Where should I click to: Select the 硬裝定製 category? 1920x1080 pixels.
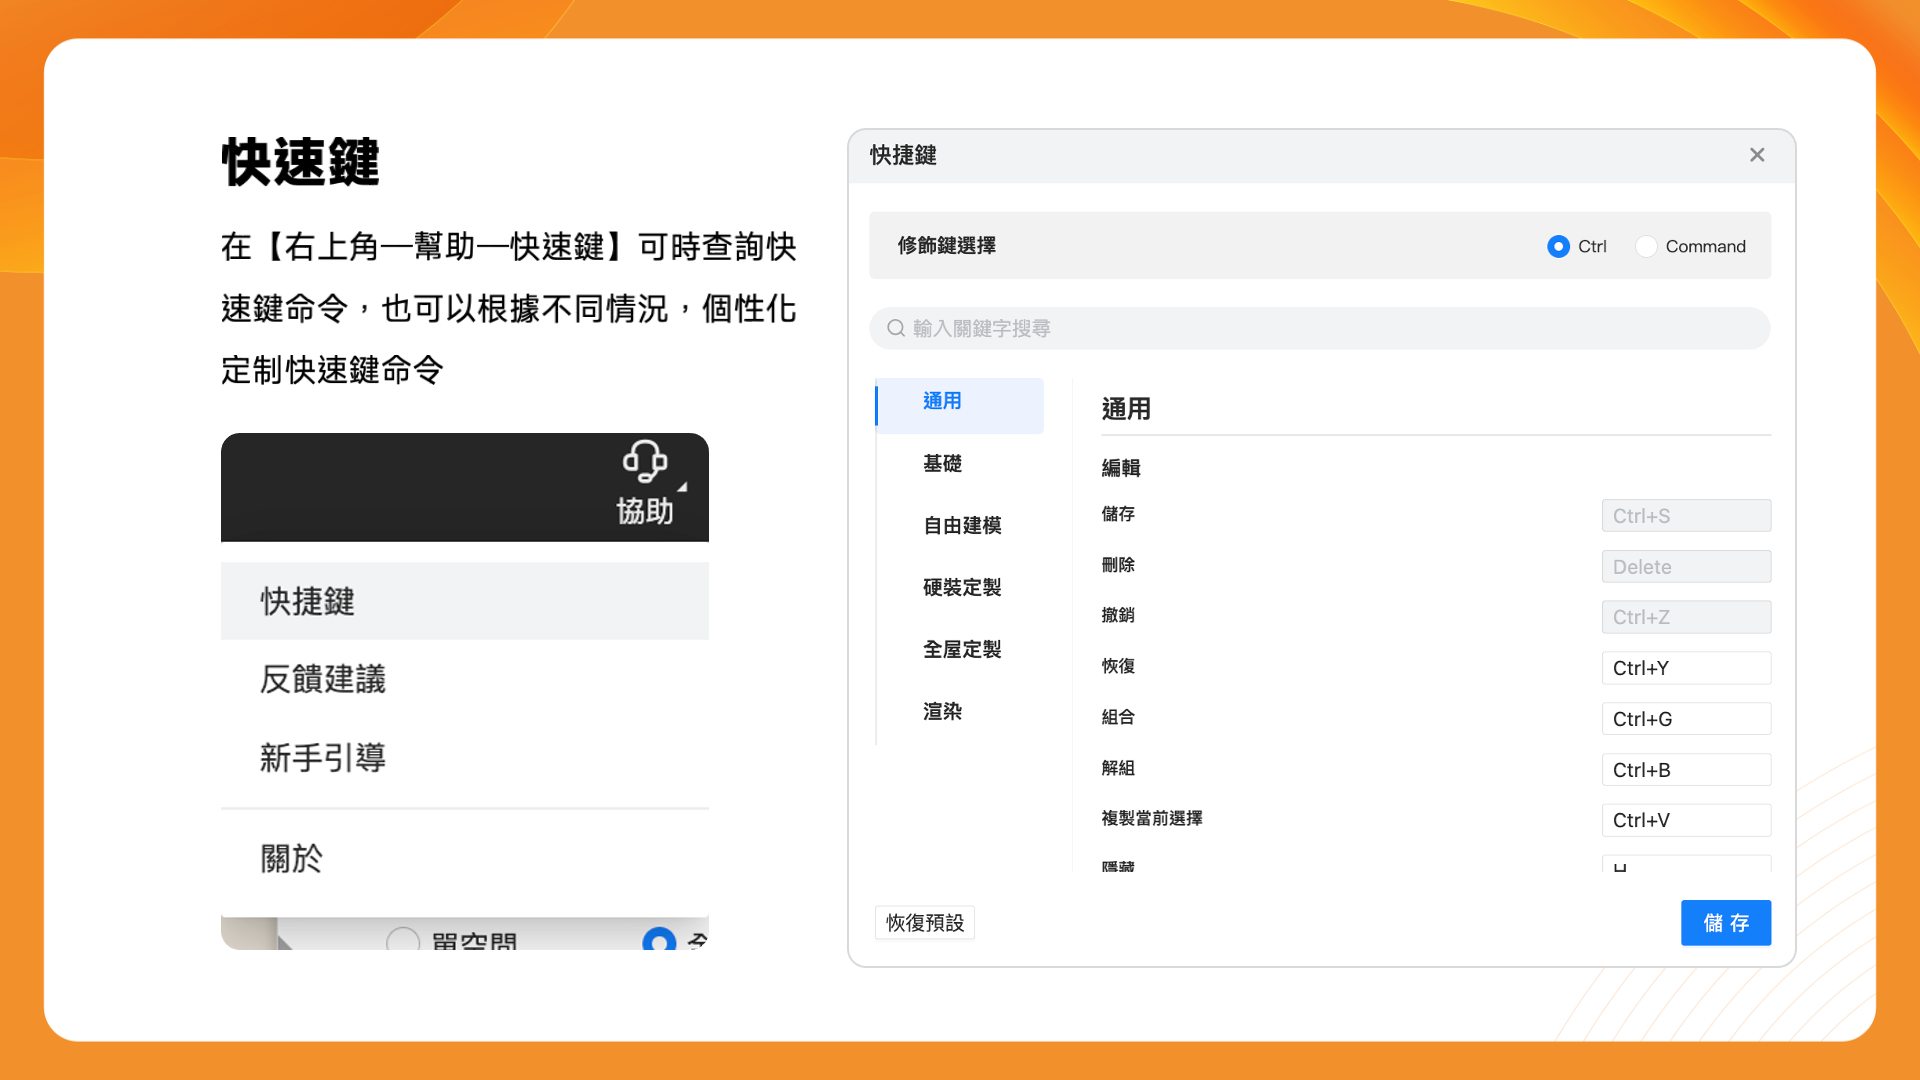tap(962, 587)
